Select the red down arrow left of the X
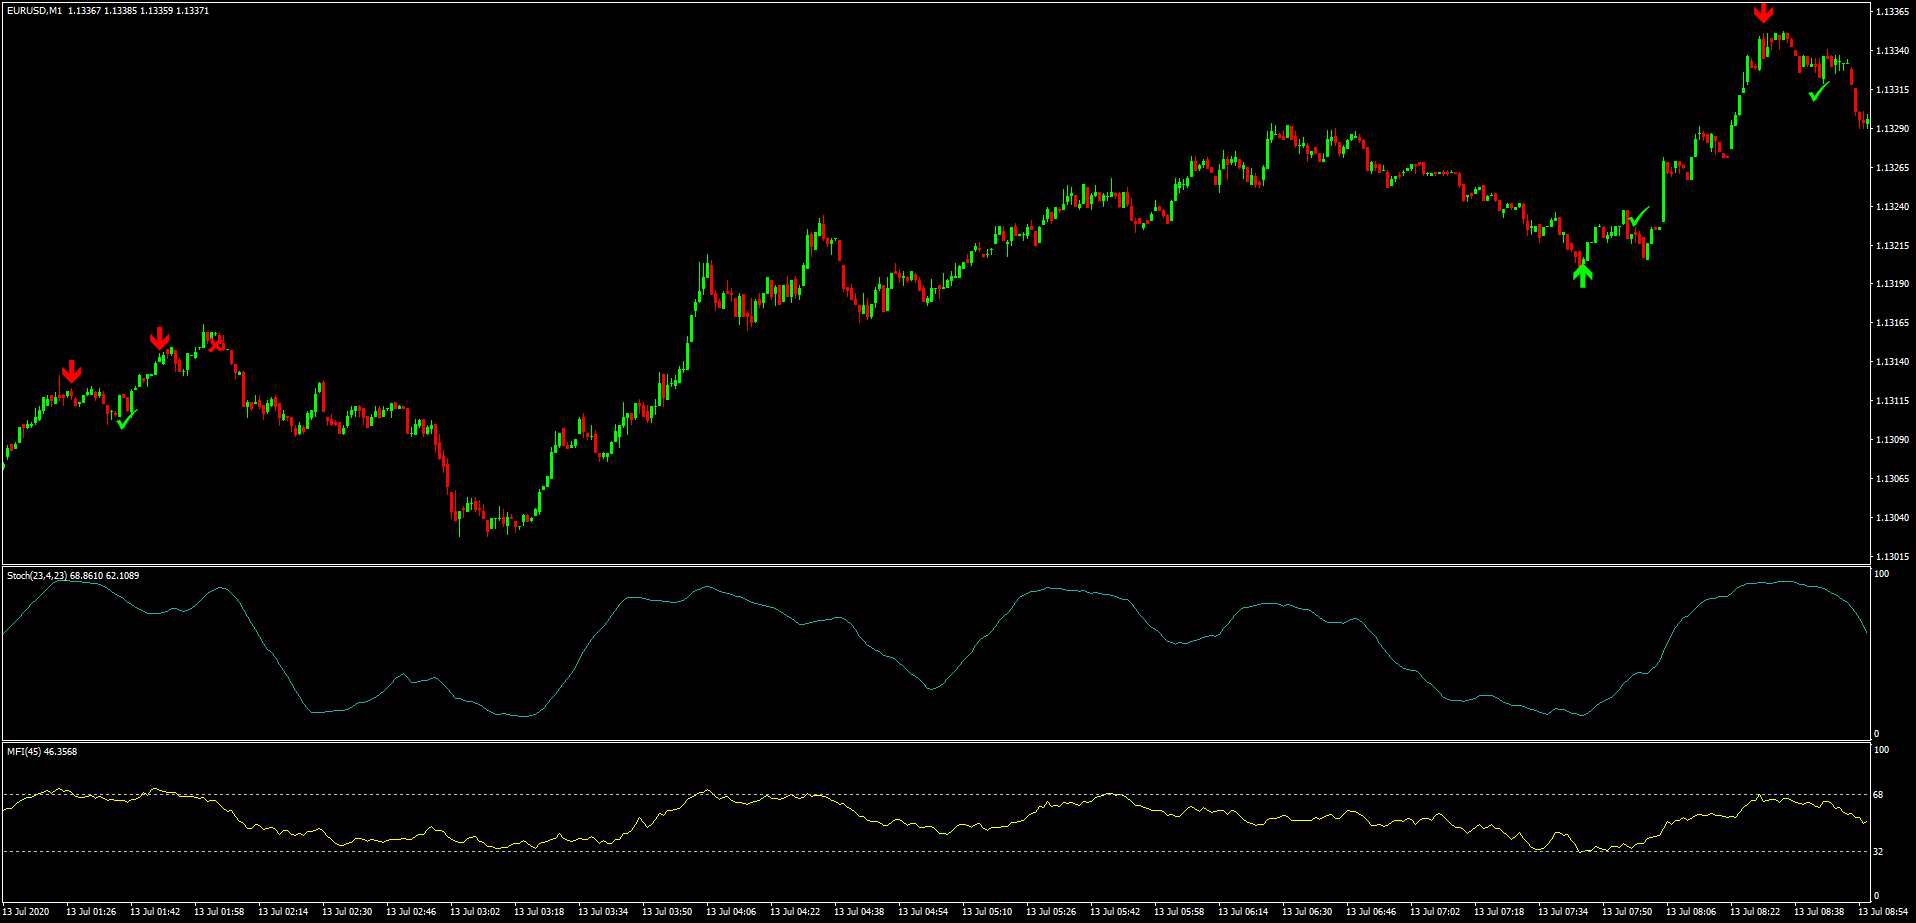Viewport: 1916px width, 923px height. pyautogui.click(x=160, y=338)
